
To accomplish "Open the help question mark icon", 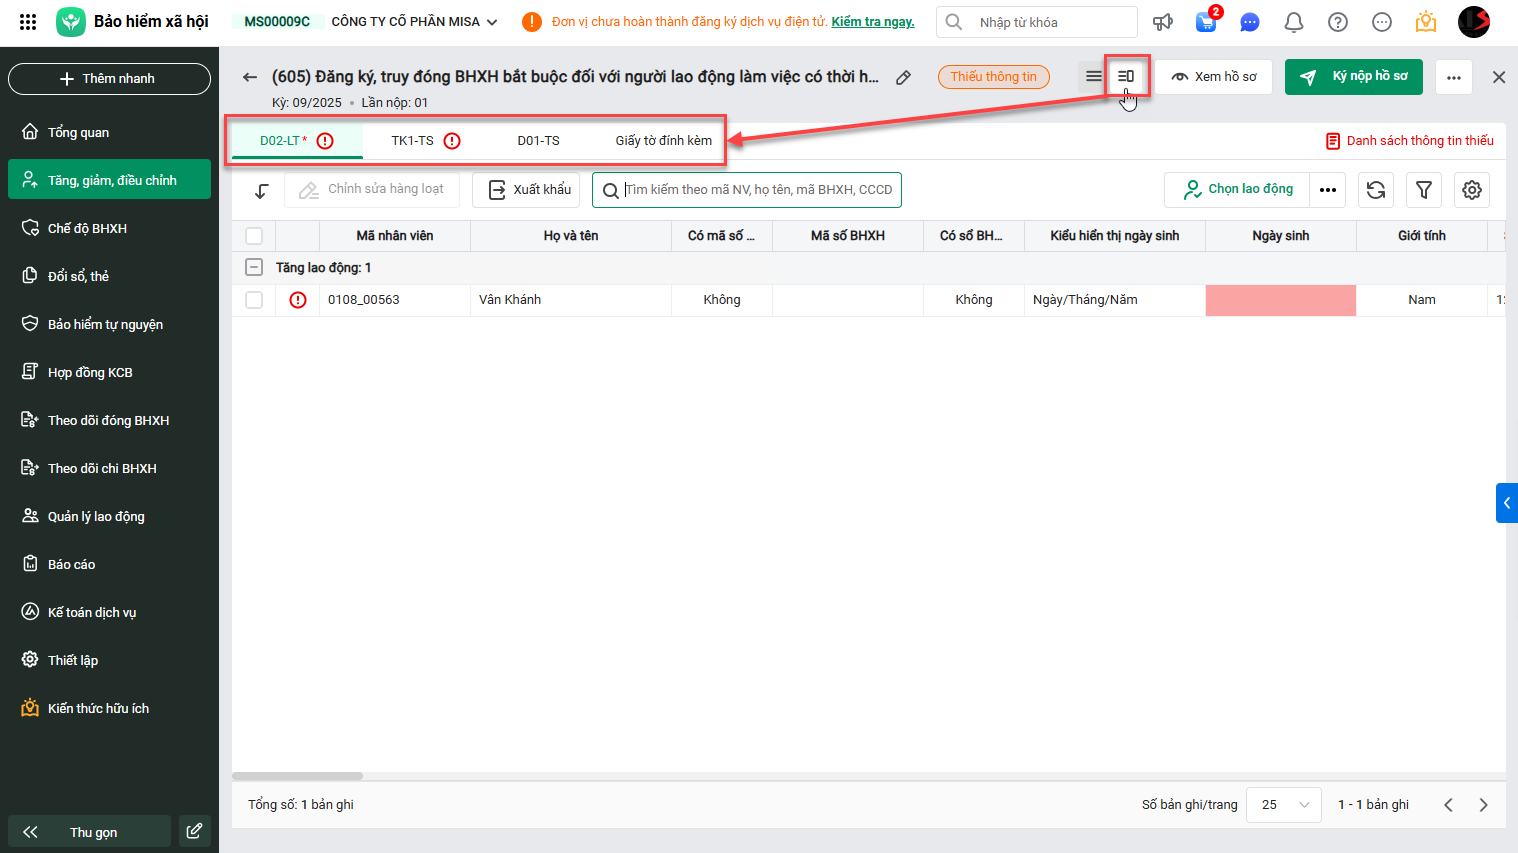I will [1338, 22].
